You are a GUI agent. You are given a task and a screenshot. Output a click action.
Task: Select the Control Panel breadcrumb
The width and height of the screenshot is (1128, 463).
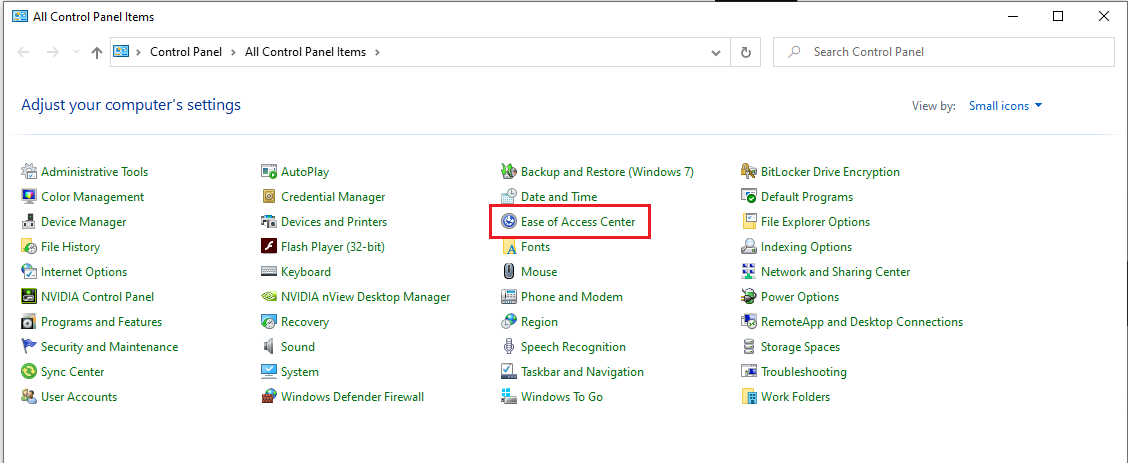tap(188, 52)
